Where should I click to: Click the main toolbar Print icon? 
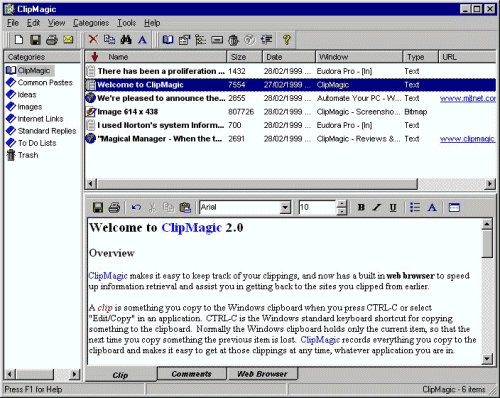click(52, 40)
